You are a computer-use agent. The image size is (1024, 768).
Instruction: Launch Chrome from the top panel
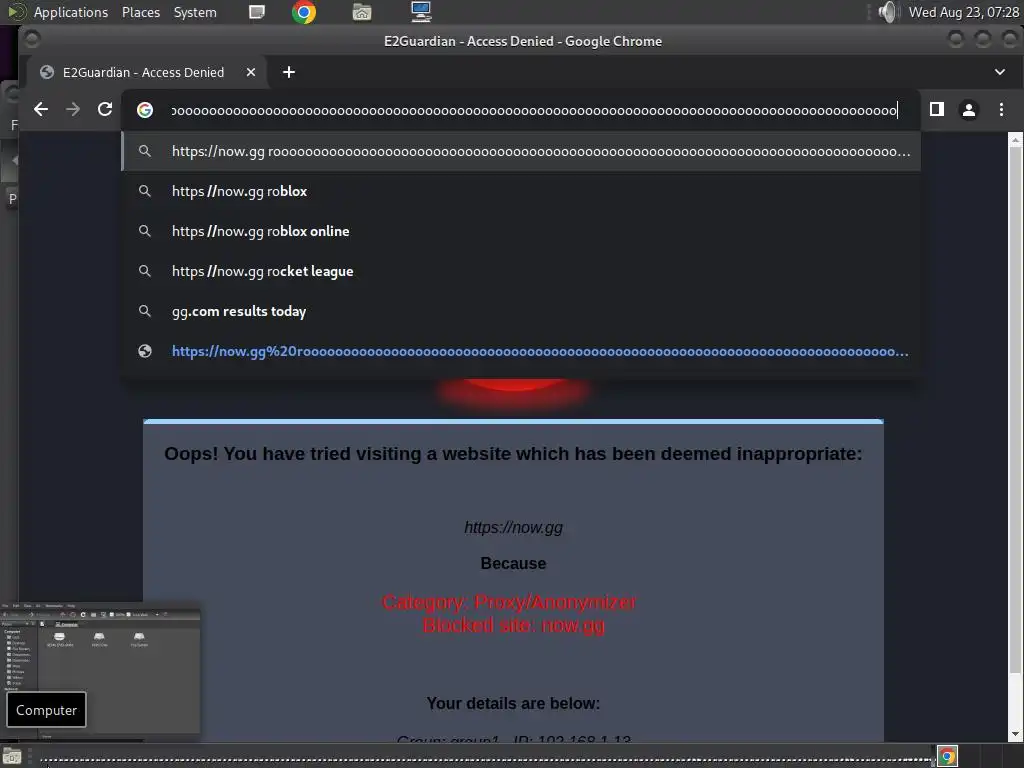(x=304, y=12)
